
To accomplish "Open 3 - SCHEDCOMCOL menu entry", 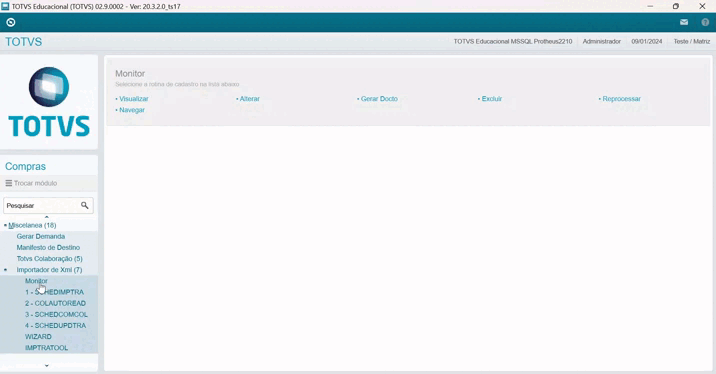I will pyautogui.click(x=56, y=315).
